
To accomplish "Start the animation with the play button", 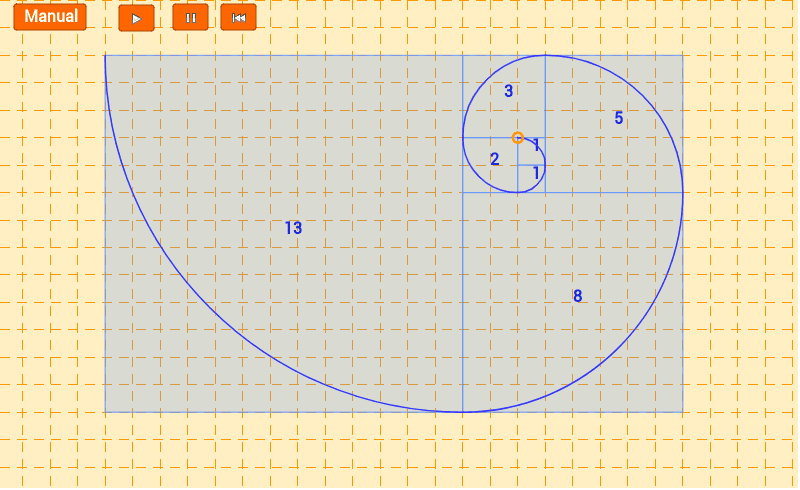I will 136,18.
